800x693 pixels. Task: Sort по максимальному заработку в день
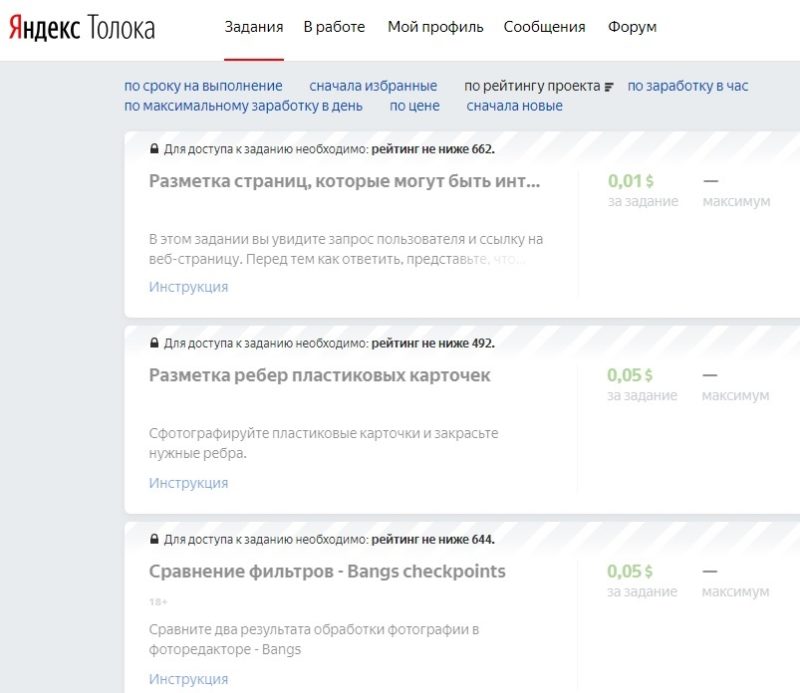click(x=243, y=106)
